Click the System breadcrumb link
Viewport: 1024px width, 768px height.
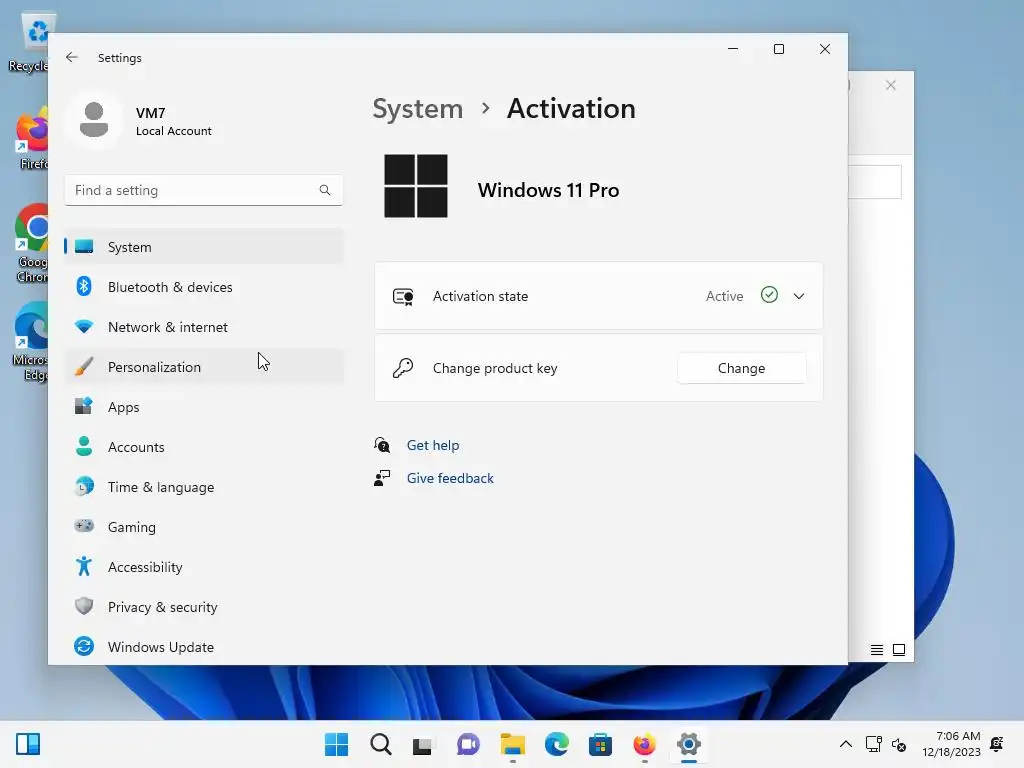tap(417, 108)
